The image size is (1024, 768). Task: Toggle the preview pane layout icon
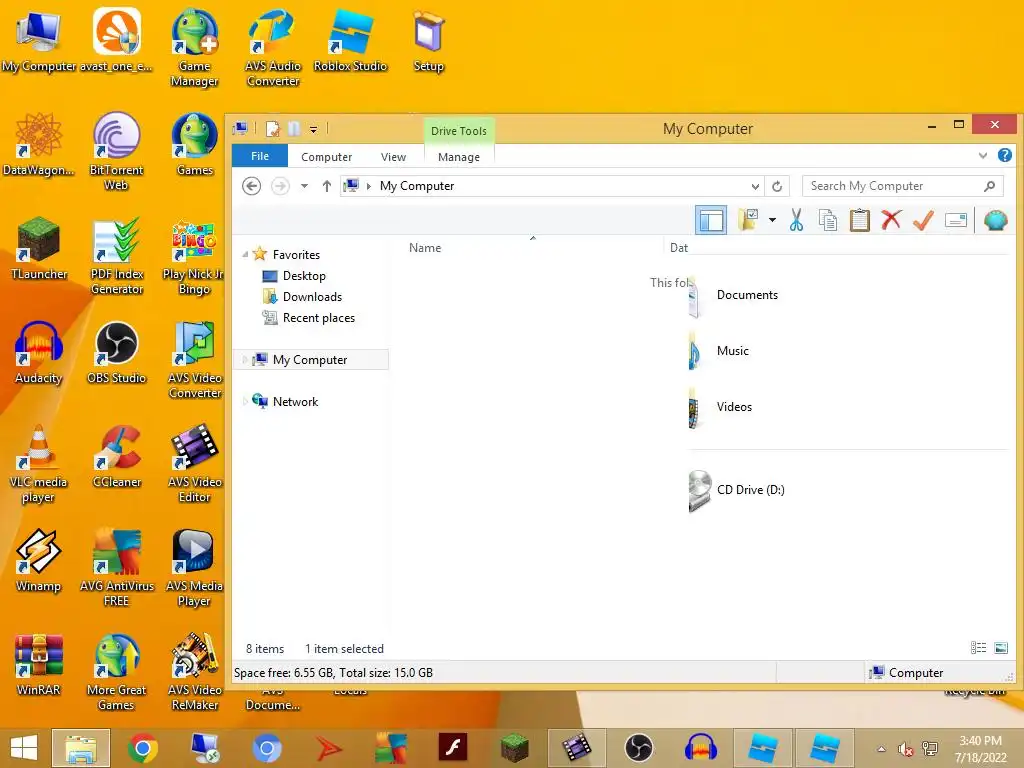(x=711, y=220)
